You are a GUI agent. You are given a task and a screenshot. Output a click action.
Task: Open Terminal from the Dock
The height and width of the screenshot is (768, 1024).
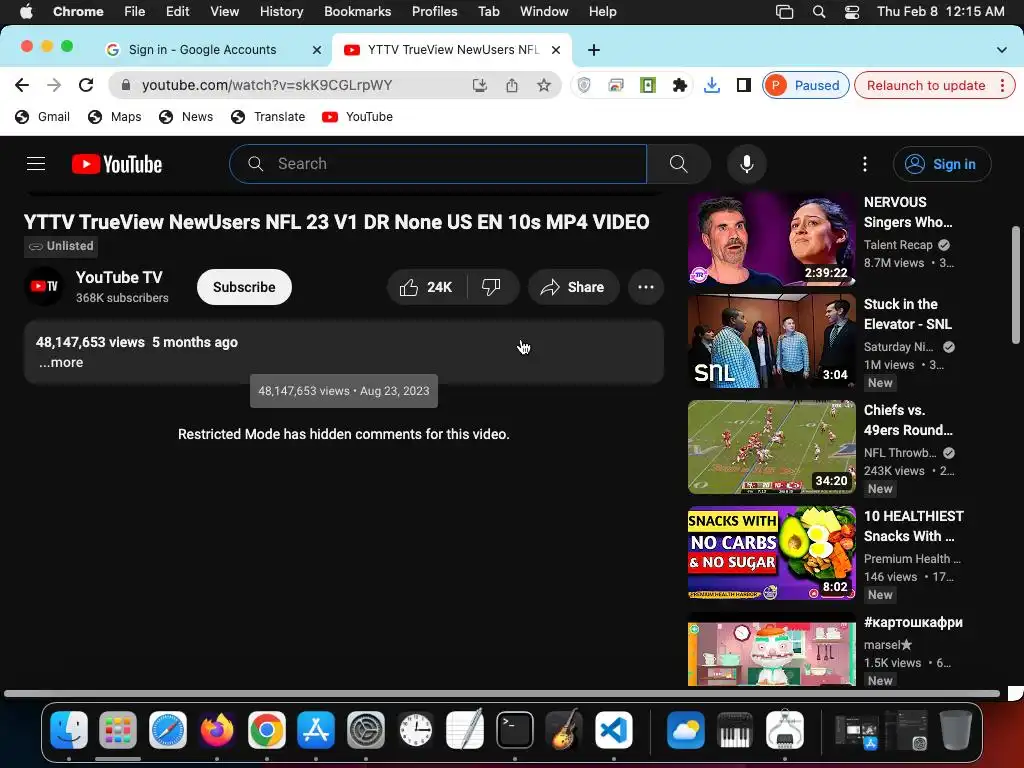515,730
